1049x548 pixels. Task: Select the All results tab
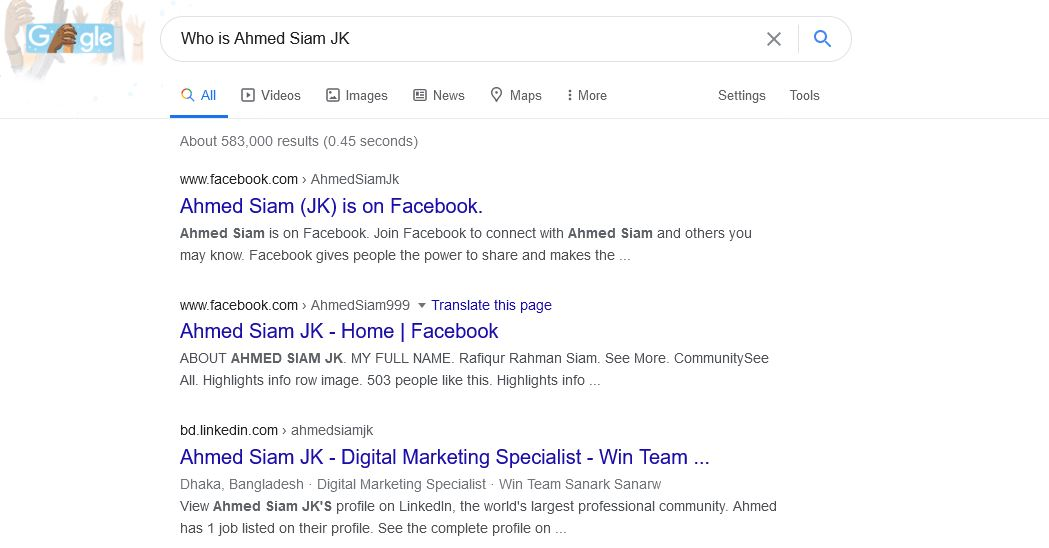tap(199, 96)
